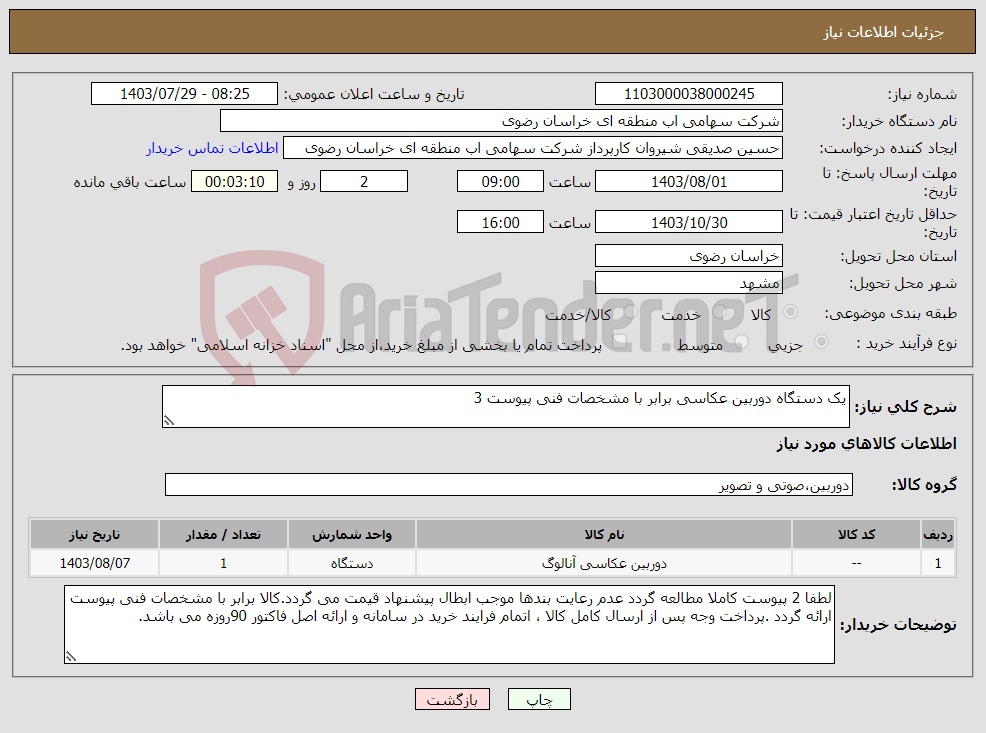Click the تعداد / مقدار column header
Screen dimensions: 986x733
223,534
